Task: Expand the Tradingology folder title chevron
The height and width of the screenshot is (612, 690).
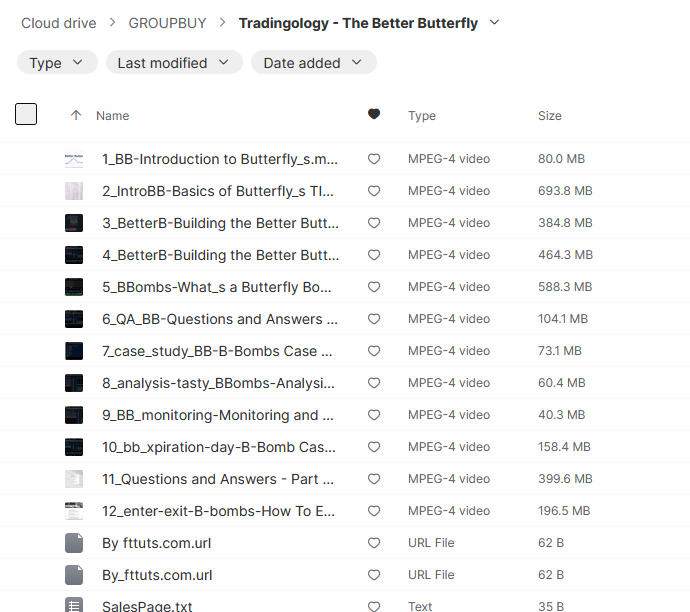Action: (495, 23)
